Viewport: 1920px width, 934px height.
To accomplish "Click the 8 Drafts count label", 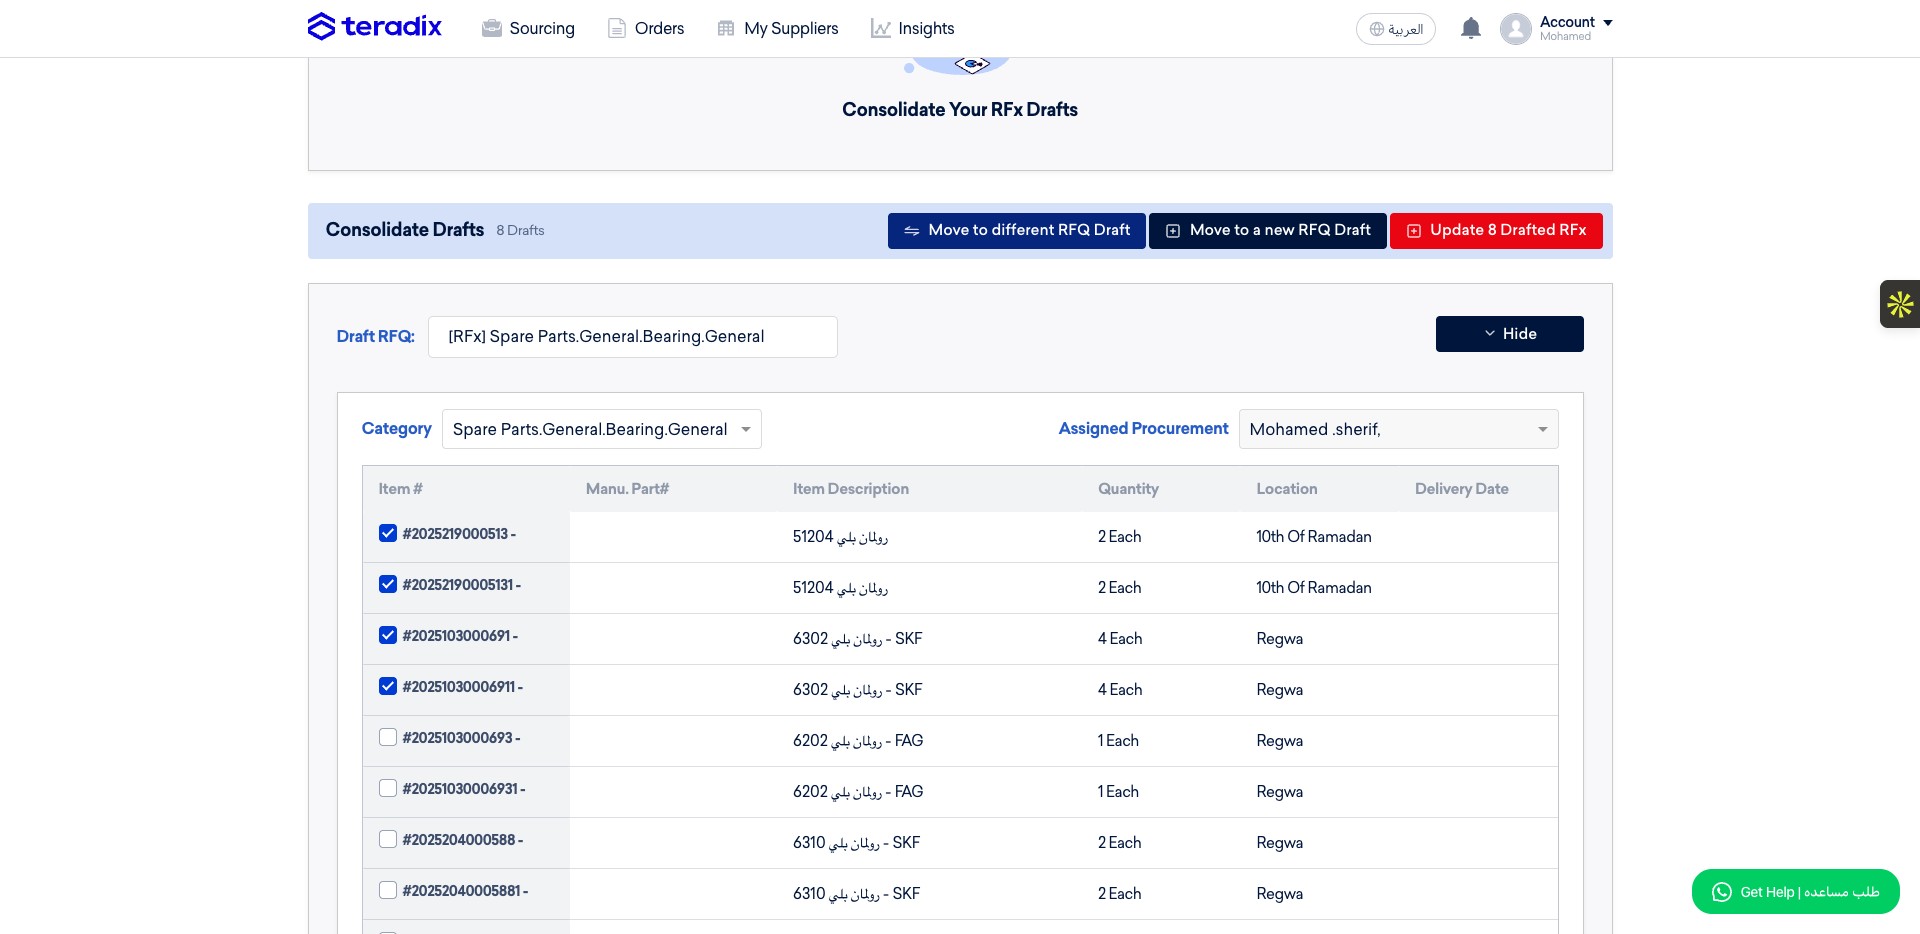I will (x=520, y=230).
